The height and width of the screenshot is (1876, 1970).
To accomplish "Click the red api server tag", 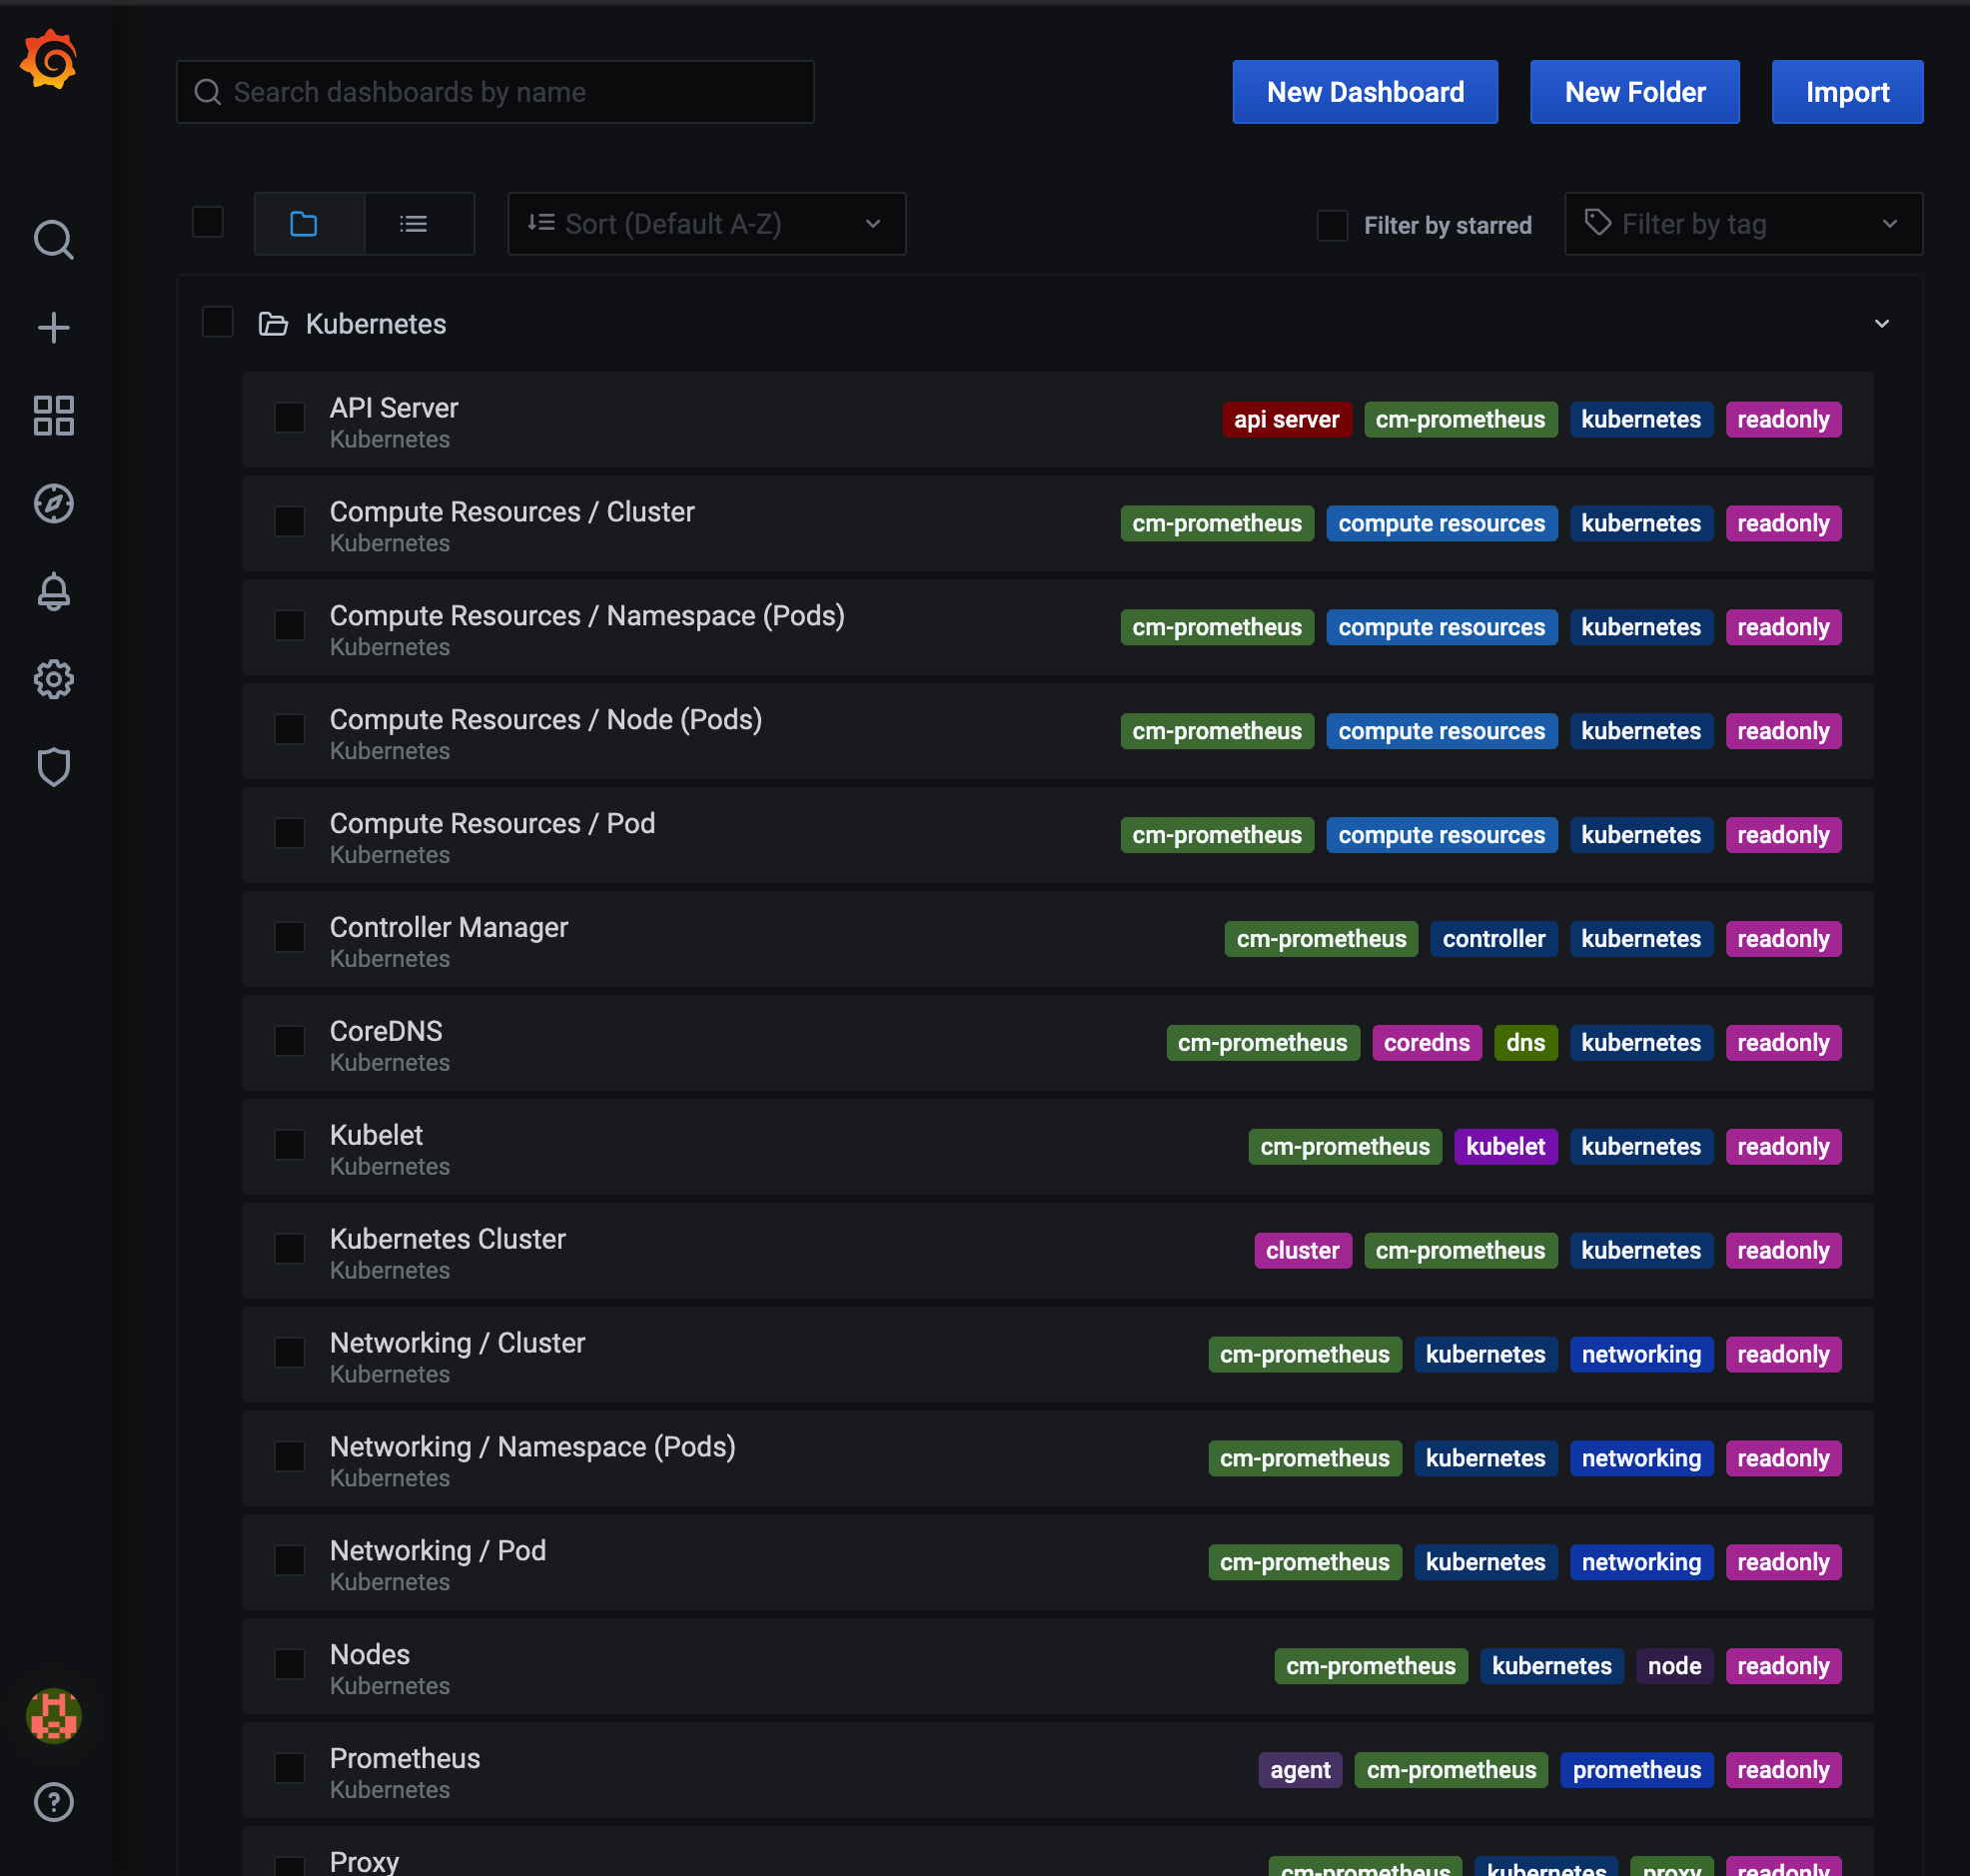I will pyautogui.click(x=1286, y=420).
